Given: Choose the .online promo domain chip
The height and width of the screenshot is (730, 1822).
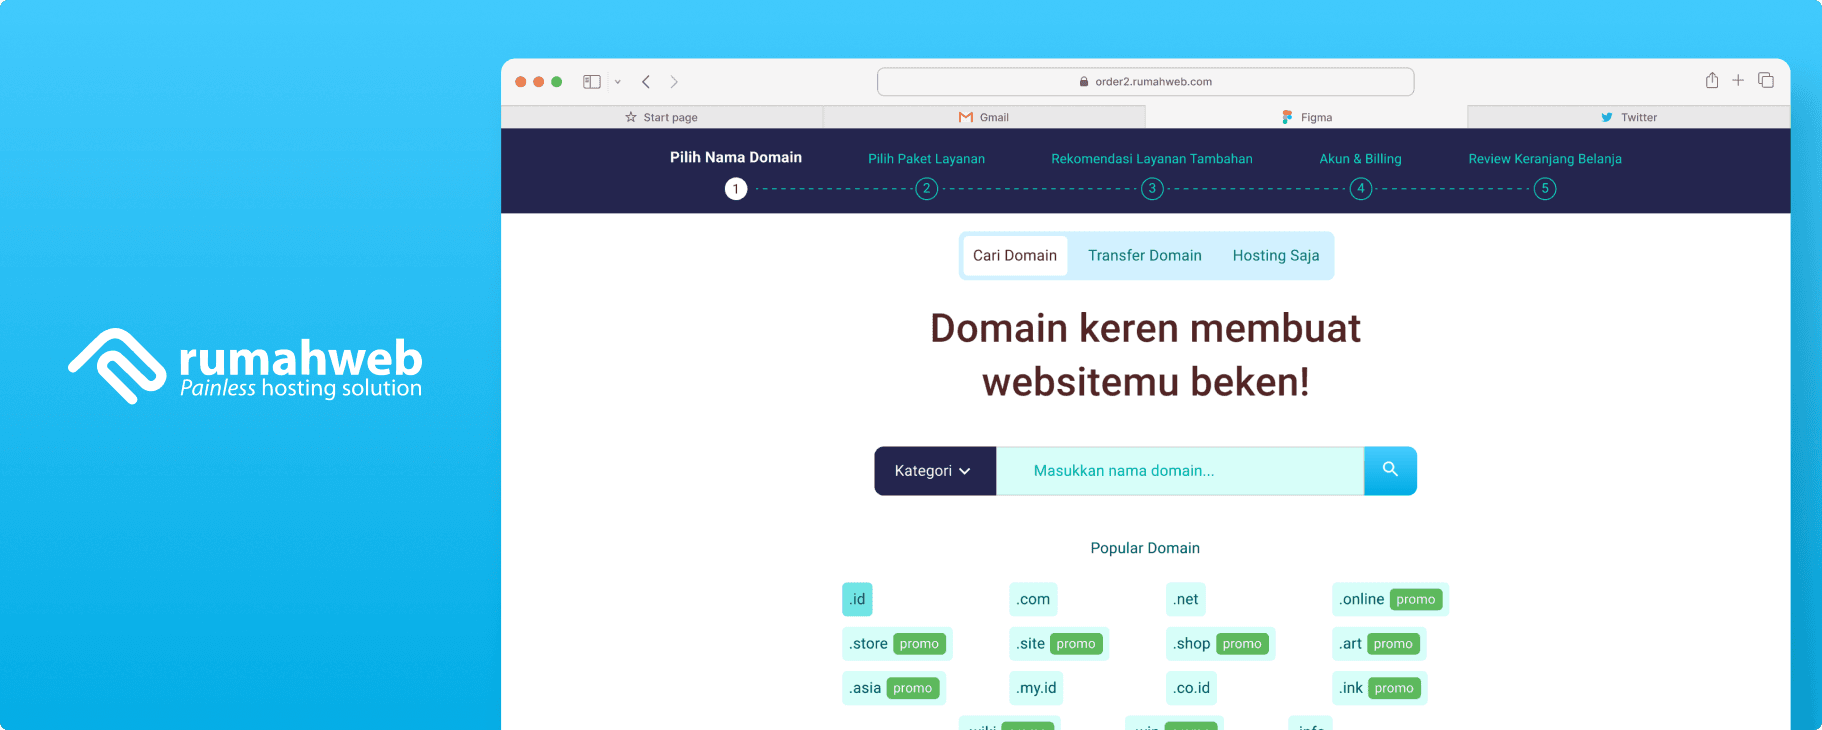Looking at the screenshot, I should click(1390, 599).
